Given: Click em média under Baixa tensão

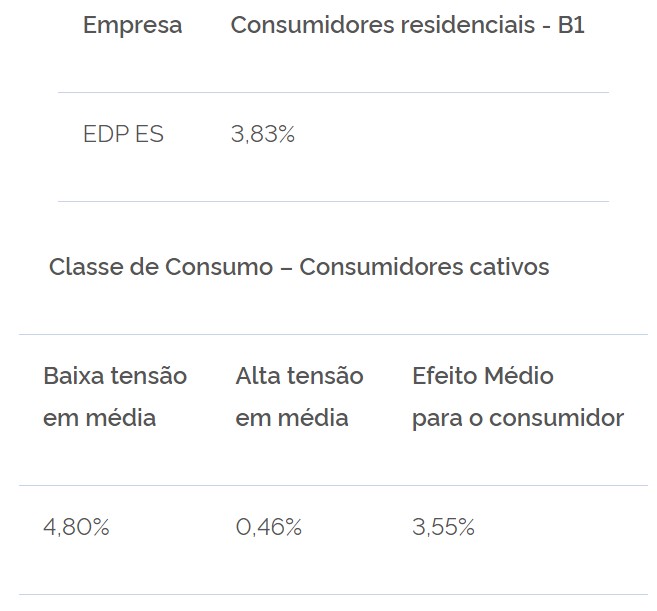Looking at the screenshot, I should (99, 418).
